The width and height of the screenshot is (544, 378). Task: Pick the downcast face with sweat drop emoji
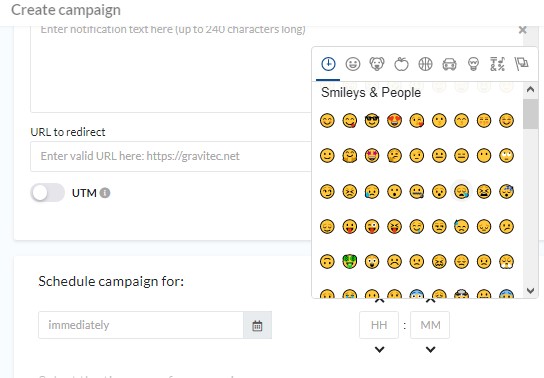tap(461, 226)
